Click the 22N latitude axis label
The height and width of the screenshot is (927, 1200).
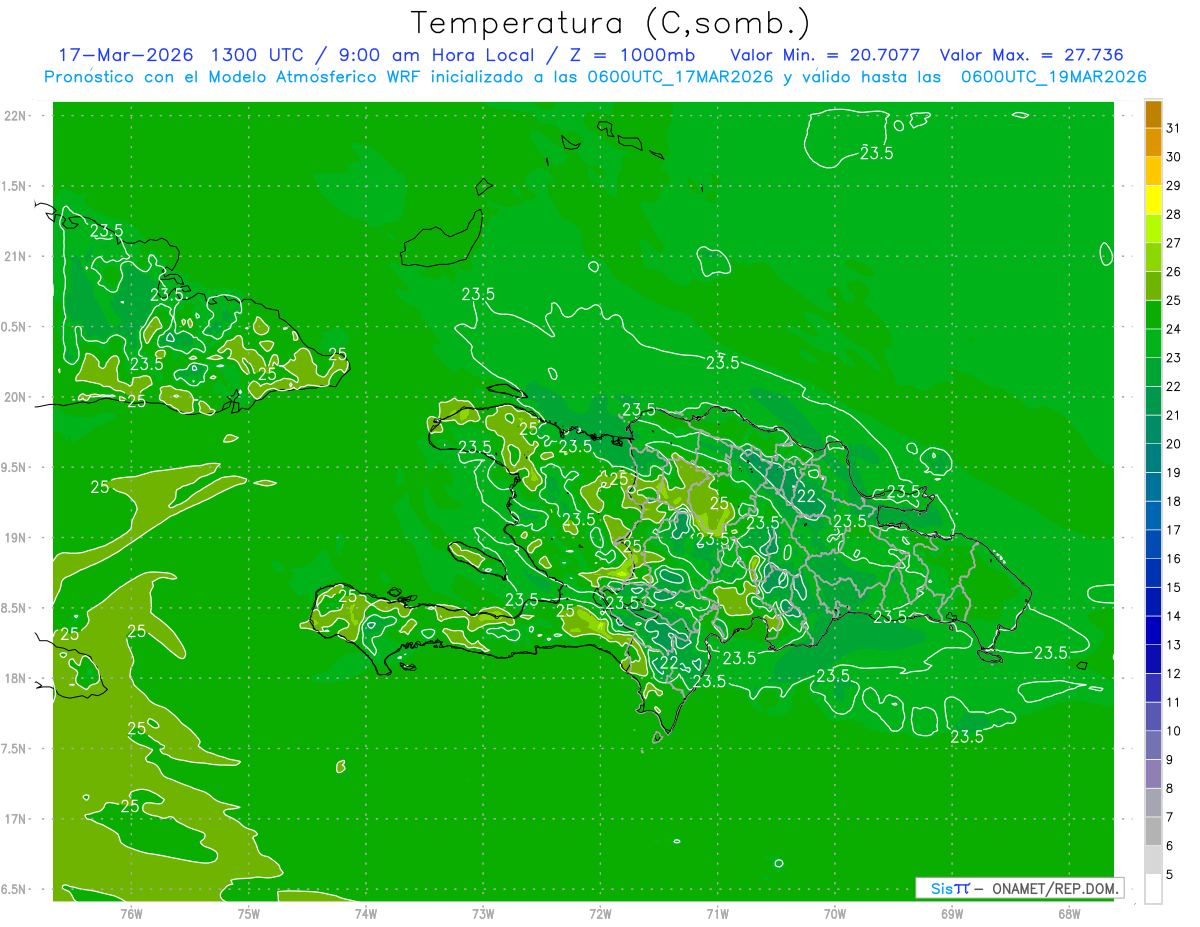click(x=14, y=116)
